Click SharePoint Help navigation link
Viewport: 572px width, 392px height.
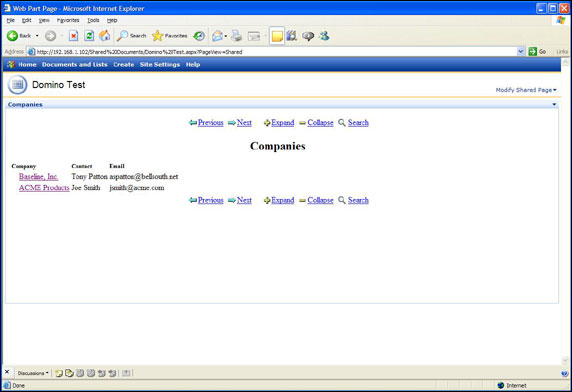coord(193,65)
